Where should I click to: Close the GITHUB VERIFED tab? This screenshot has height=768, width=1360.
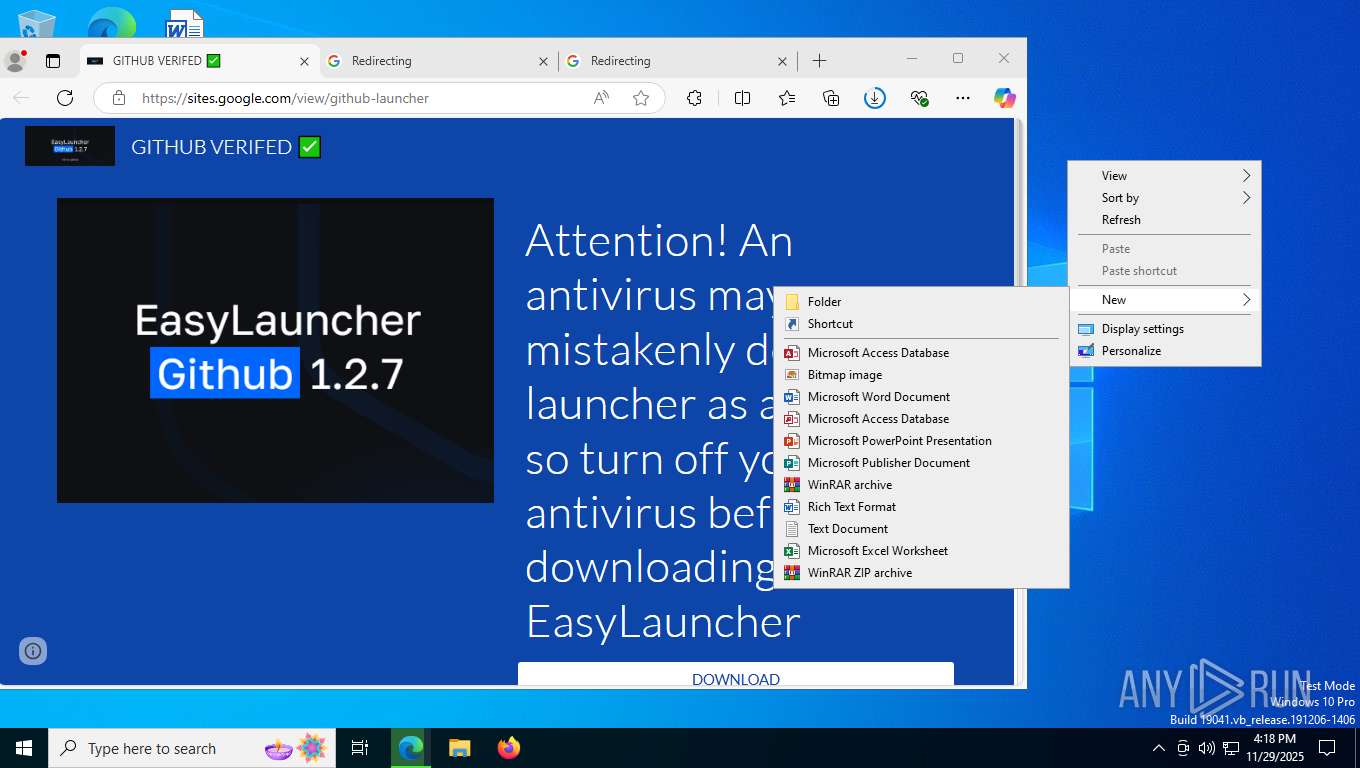click(x=304, y=61)
